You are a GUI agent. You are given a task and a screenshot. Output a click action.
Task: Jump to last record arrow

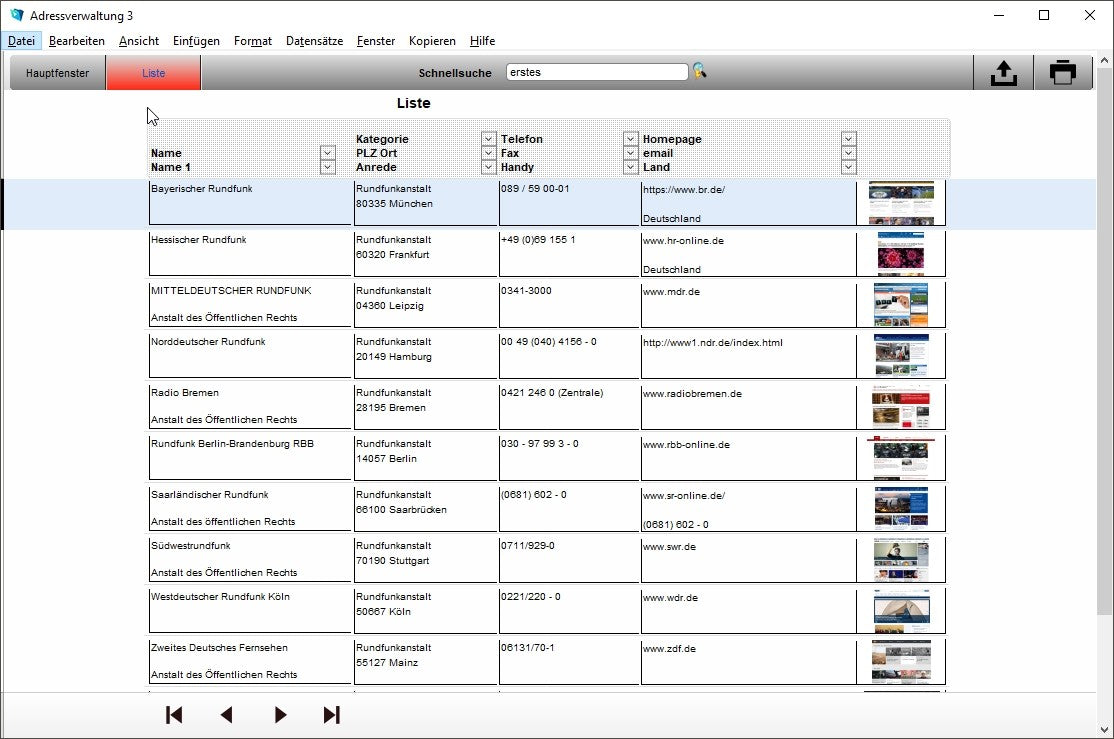click(x=332, y=714)
